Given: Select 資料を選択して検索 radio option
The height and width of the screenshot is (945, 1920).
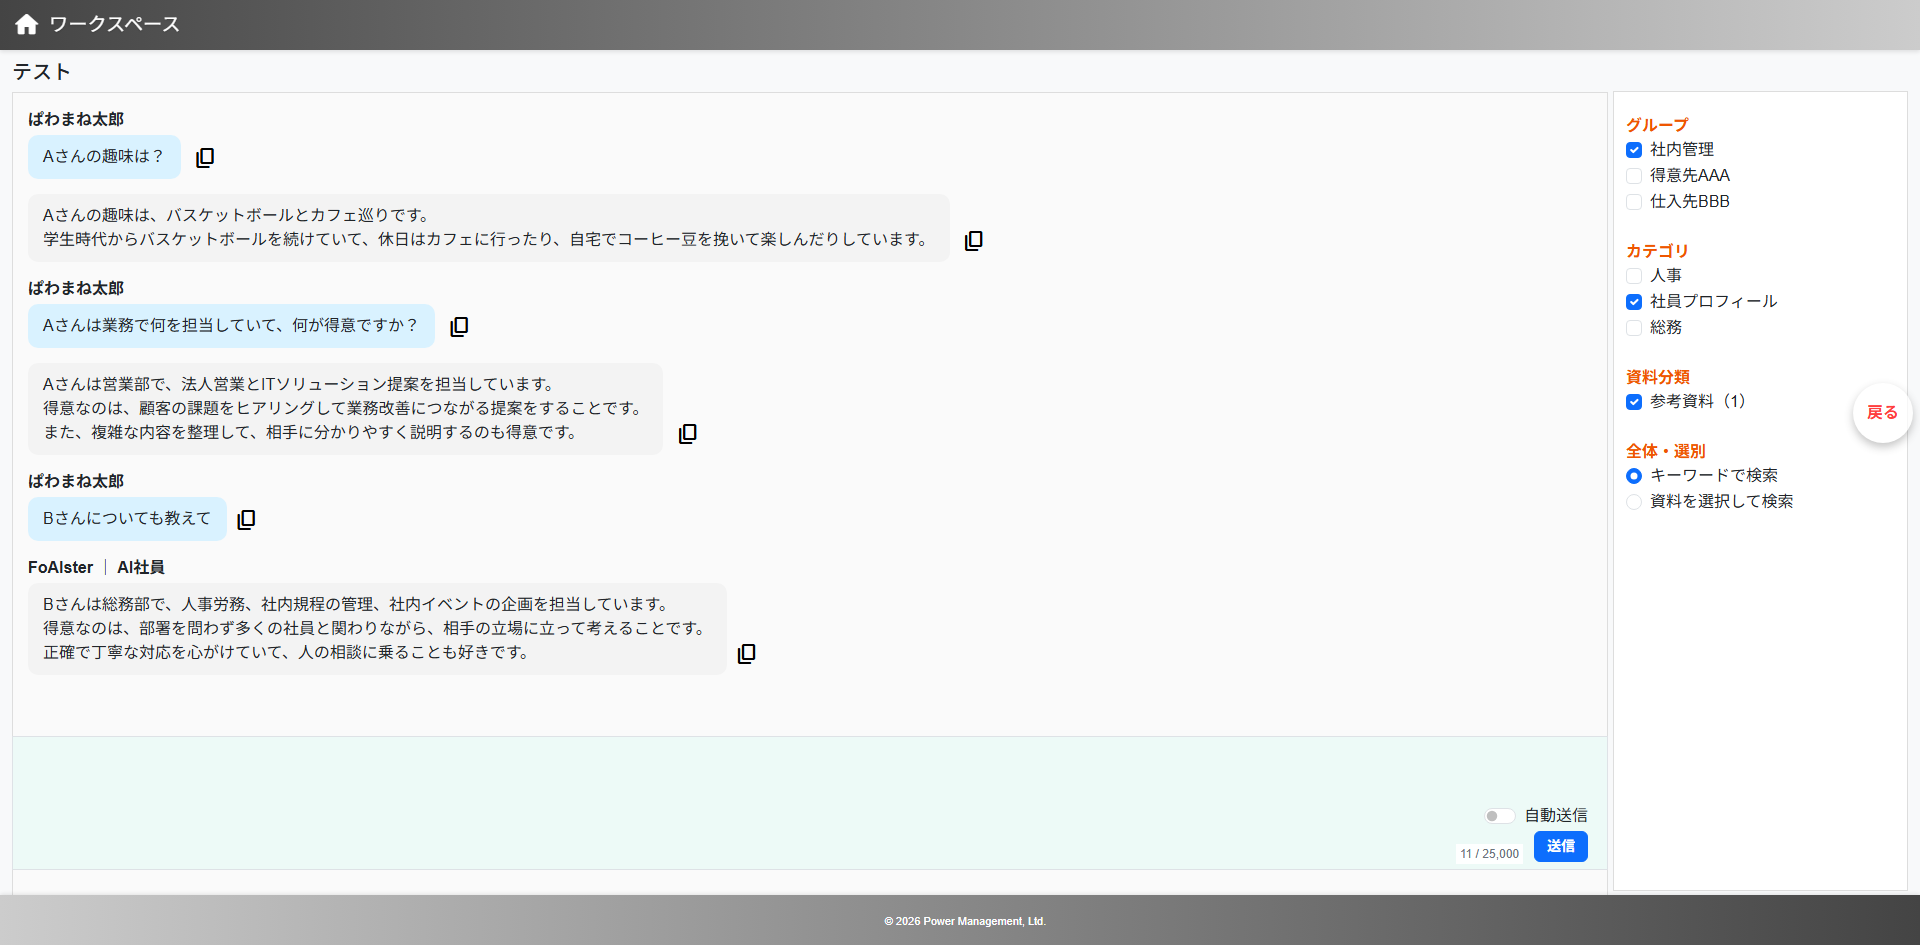Looking at the screenshot, I should coord(1634,502).
